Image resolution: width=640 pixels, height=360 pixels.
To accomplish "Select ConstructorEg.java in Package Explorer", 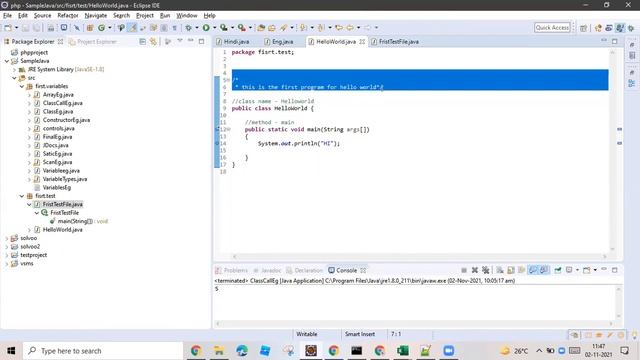I will pos(66,120).
